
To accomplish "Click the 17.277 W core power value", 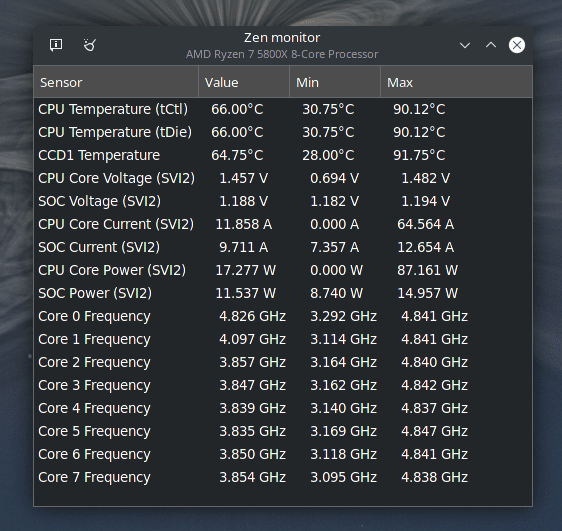I will [x=246, y=270].
